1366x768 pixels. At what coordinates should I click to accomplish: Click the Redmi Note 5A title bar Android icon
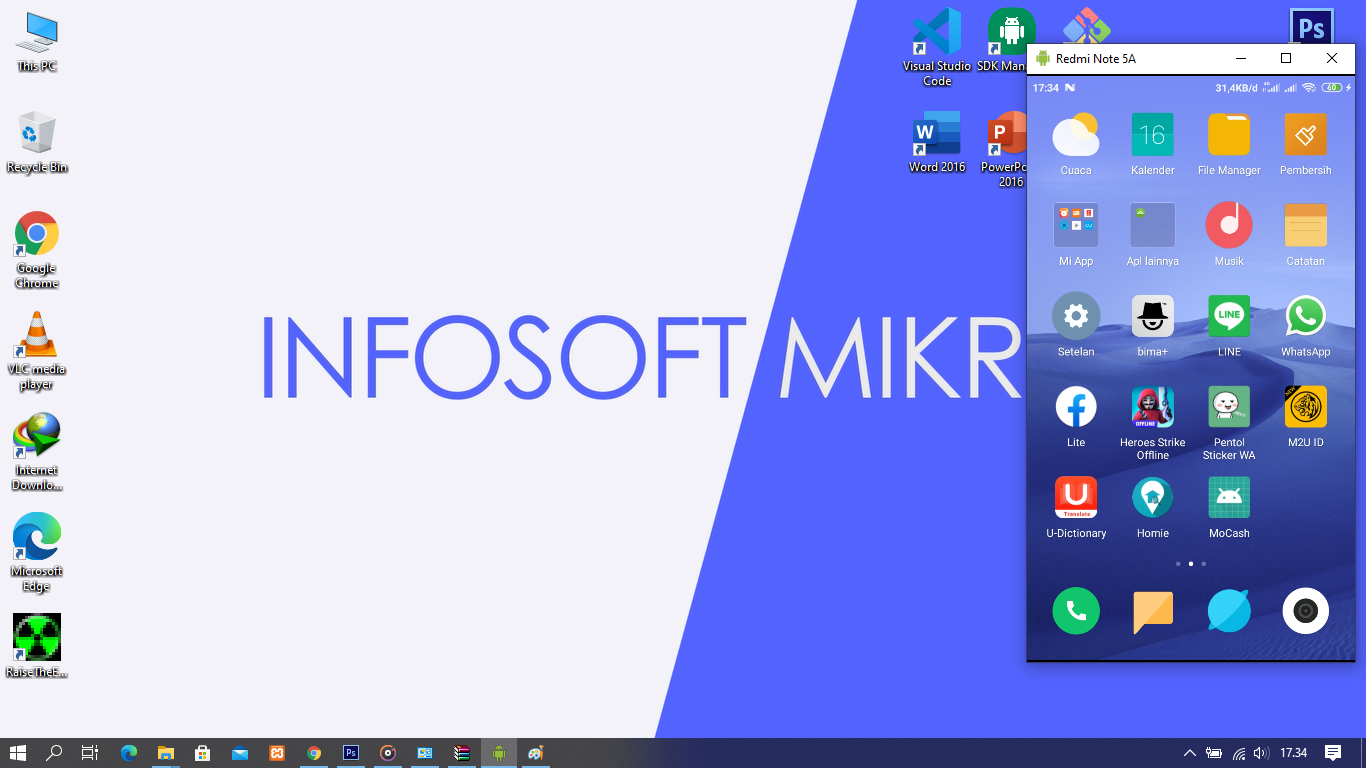tap(1043, 58)
